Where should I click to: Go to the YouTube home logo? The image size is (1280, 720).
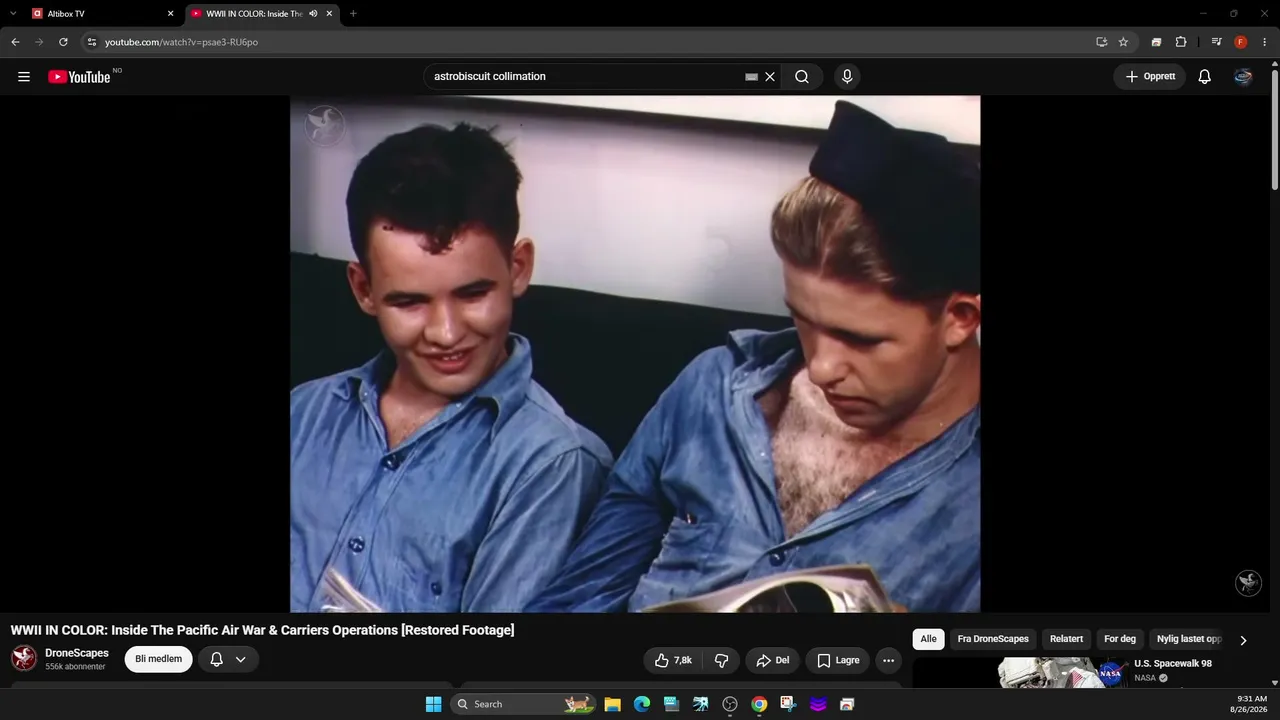pyautogui.click(x=79, y=77)
